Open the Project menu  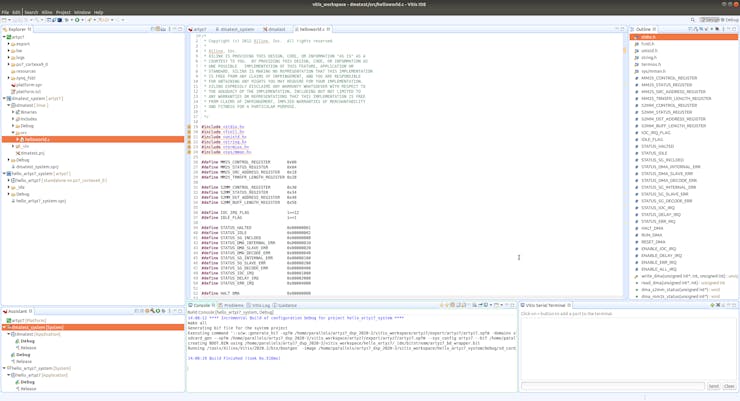pos(63,12)
